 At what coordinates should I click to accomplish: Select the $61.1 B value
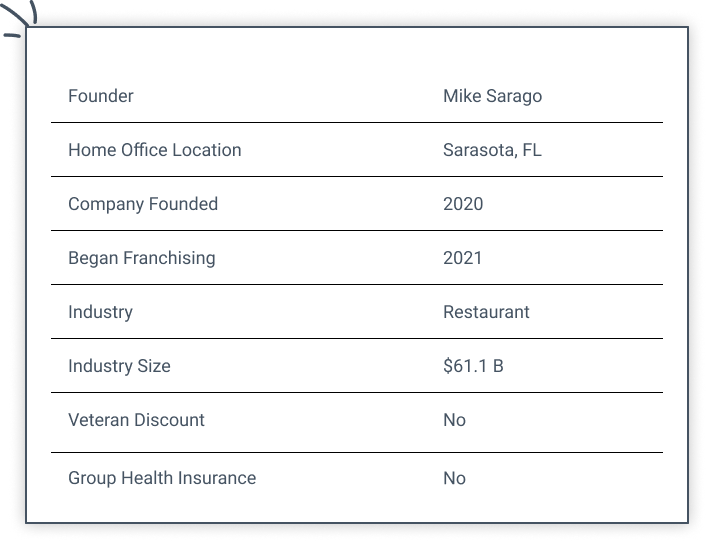[x=473, y=366]
